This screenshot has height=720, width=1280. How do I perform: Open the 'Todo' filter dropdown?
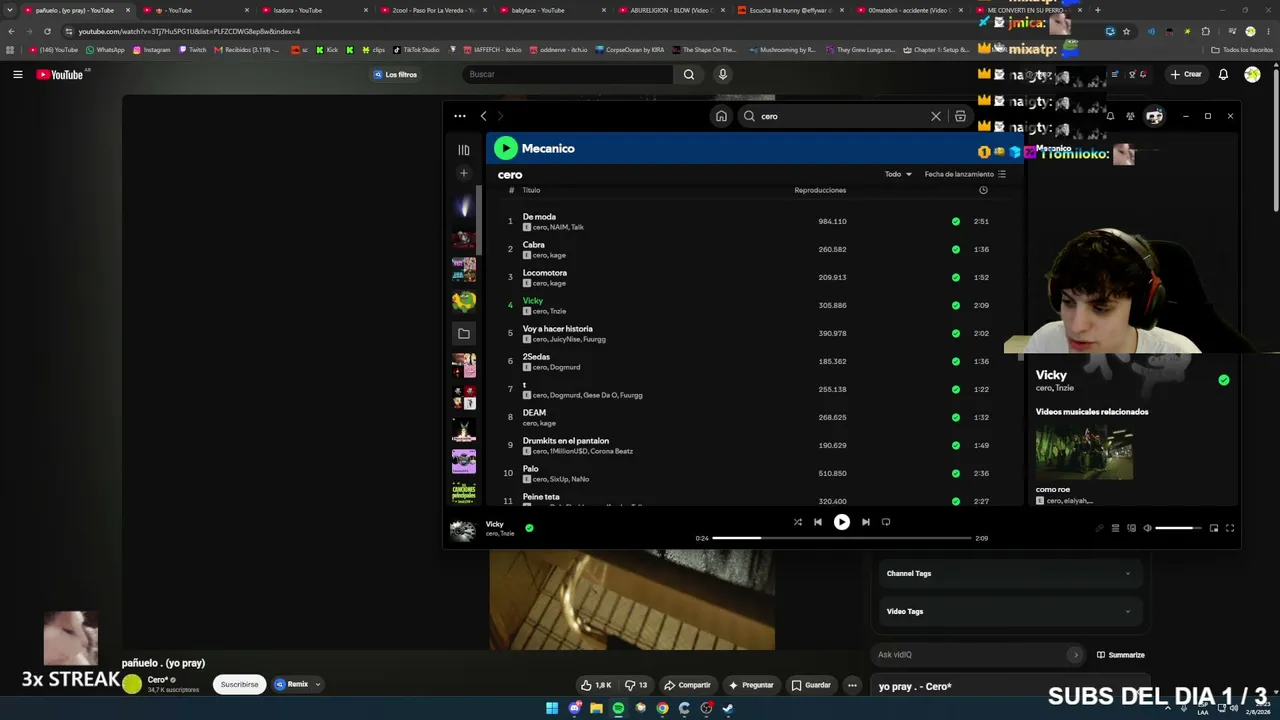coord(898,174)
